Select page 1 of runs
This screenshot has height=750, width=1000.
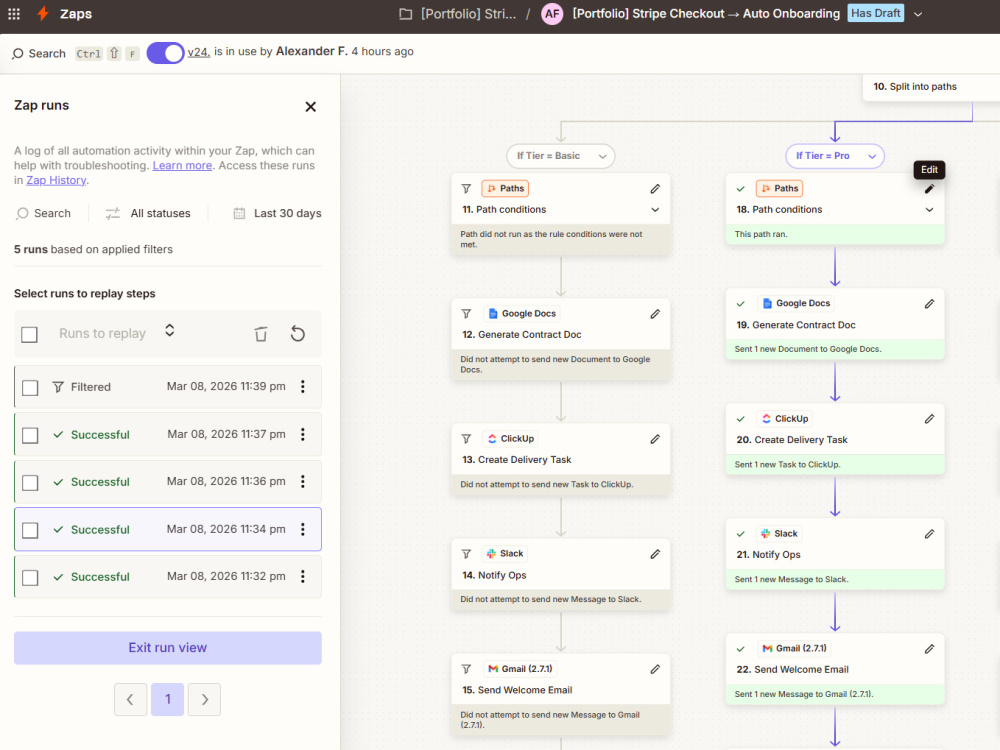point(168,700)
